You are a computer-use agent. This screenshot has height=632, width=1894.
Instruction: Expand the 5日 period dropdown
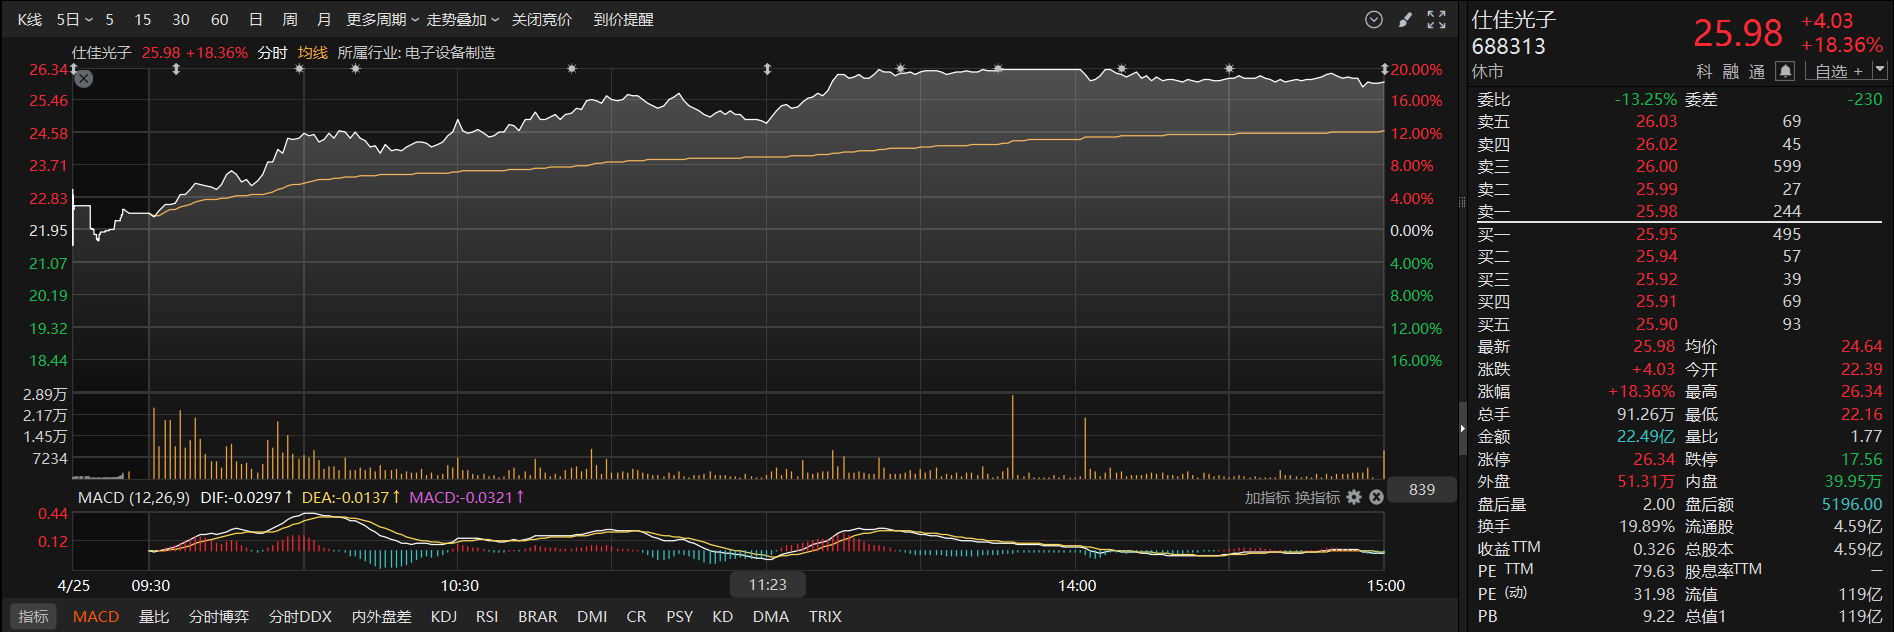(74, 20)
